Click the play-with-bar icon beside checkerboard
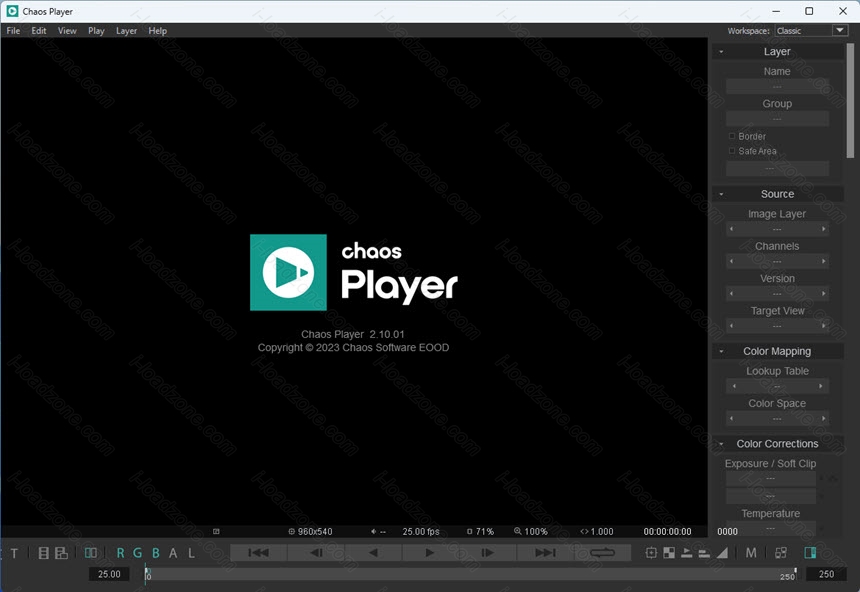 [x=686, y=553]
